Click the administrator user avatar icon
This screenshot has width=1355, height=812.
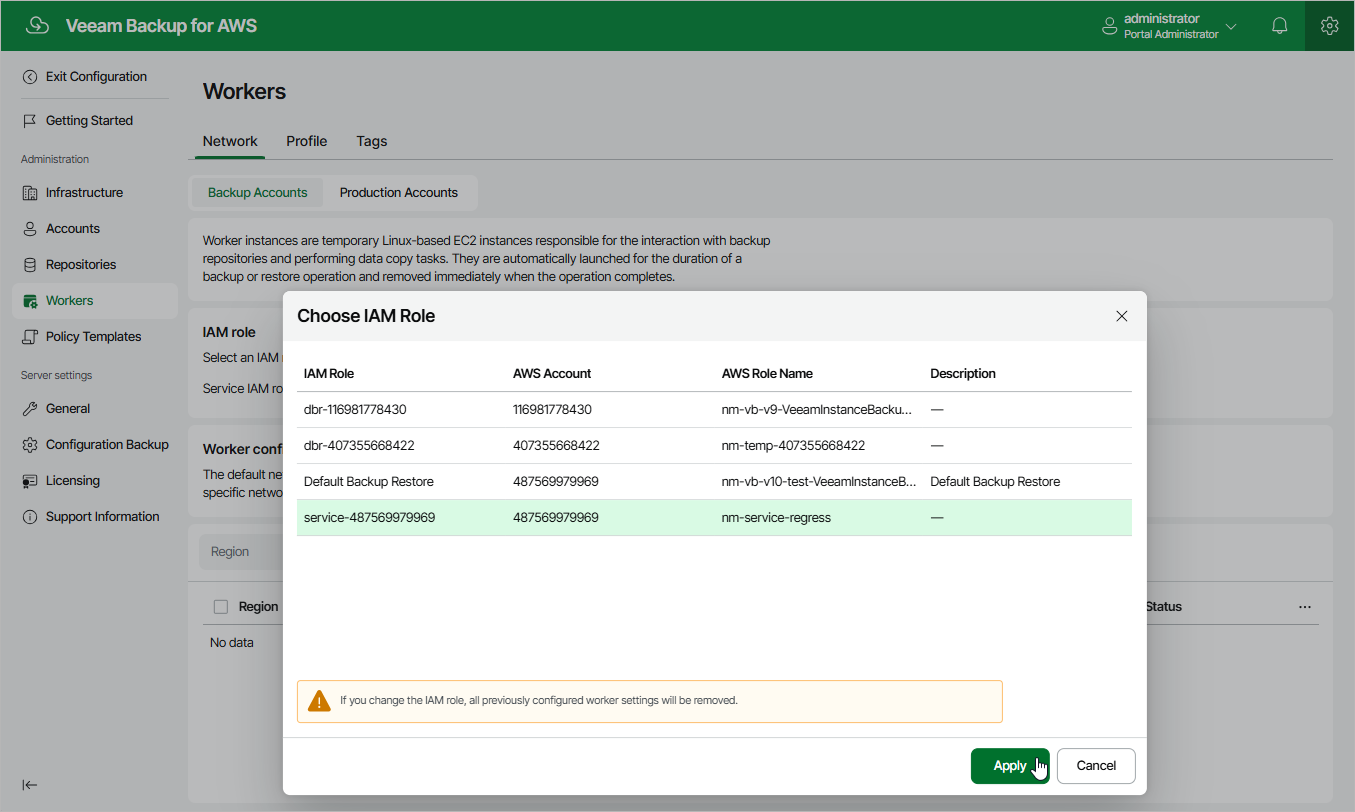pyautogui.click(x=1109, y=26)
